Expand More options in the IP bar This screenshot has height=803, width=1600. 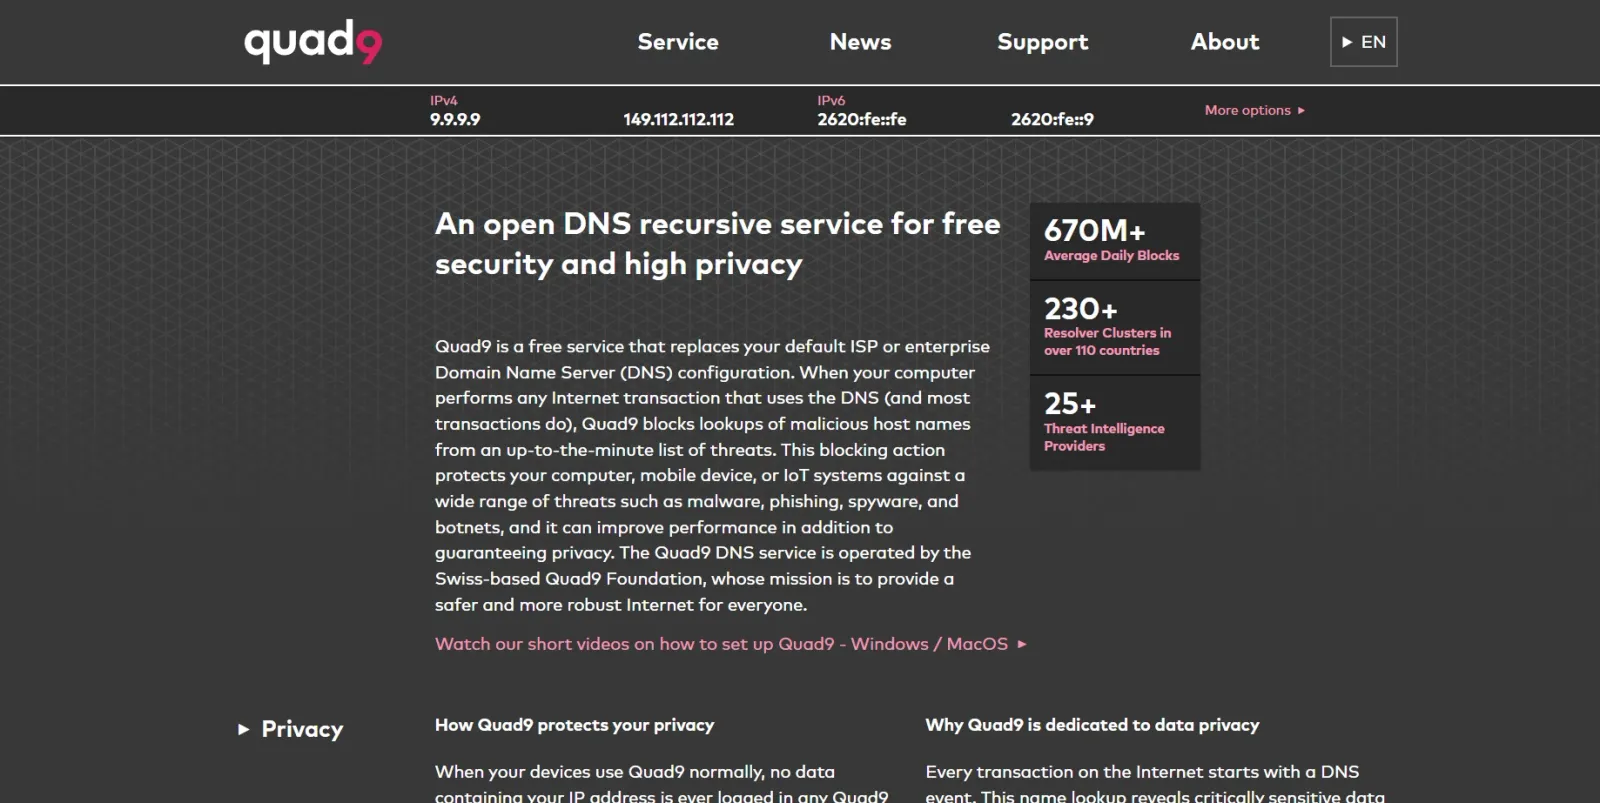1248,110
